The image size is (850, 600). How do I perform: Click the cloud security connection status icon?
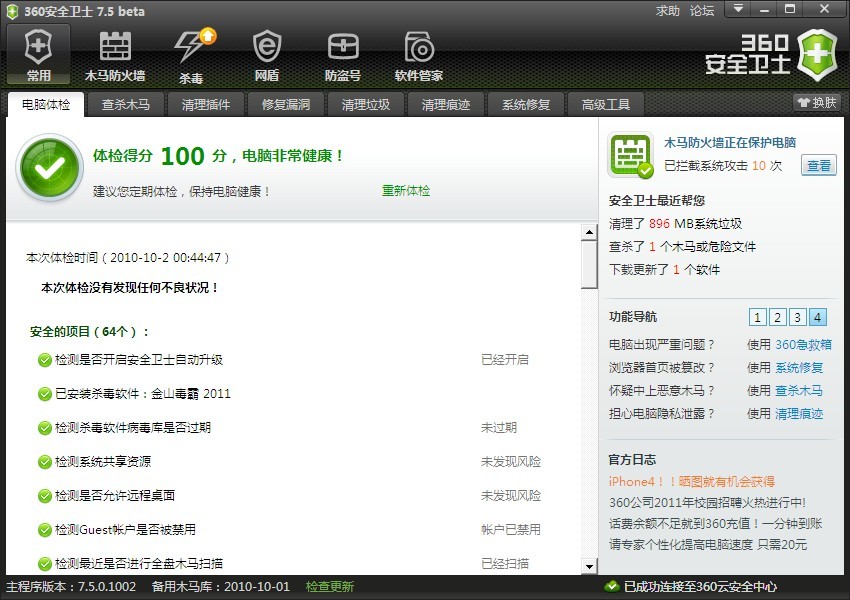611,586
